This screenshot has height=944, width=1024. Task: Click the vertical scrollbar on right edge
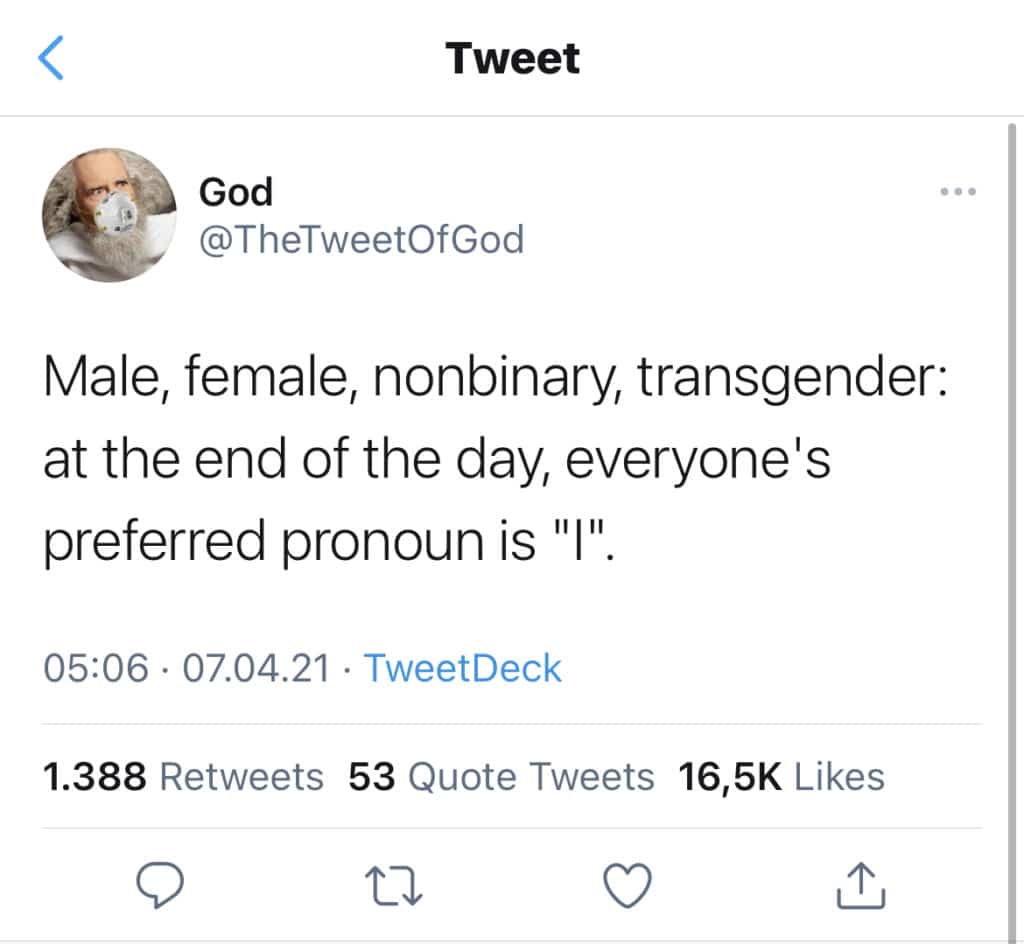tap(1012, 530)
